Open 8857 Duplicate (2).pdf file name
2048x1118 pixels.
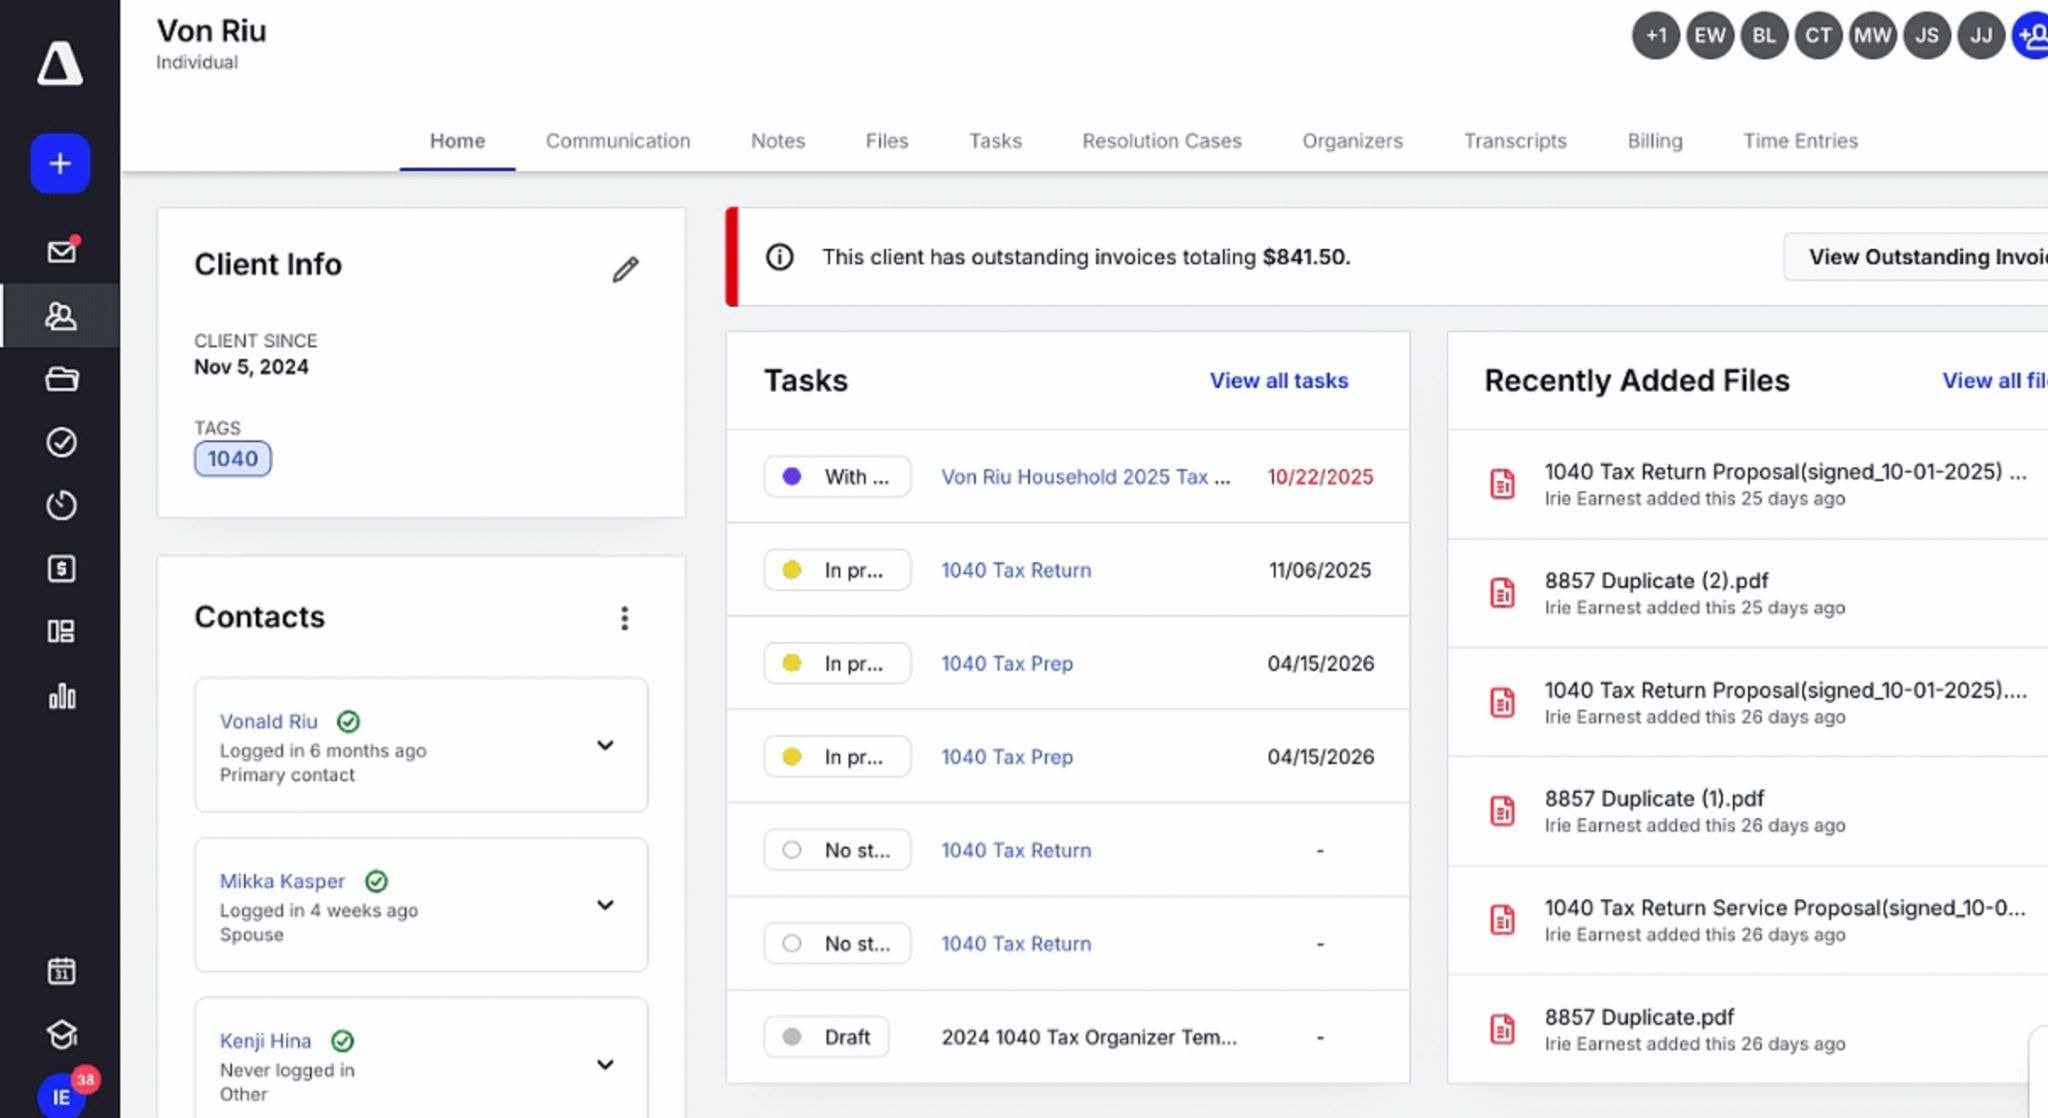tap(1656, 581)
